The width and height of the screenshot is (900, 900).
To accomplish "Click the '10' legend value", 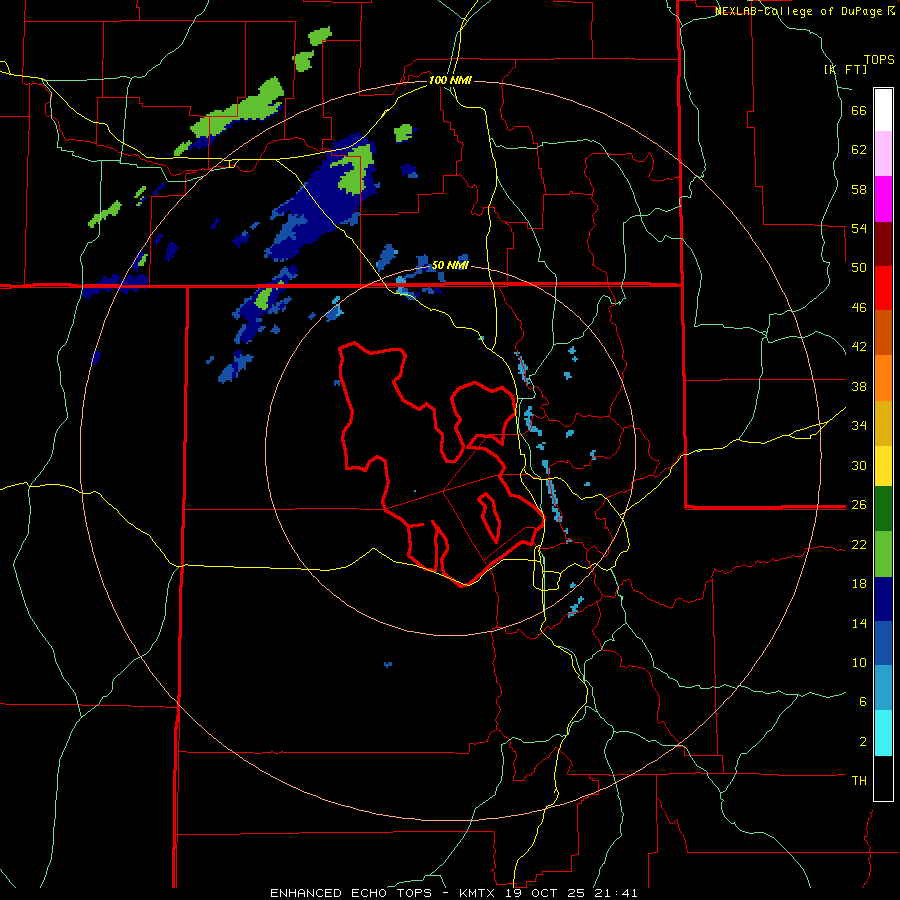I will click(859, 663).
